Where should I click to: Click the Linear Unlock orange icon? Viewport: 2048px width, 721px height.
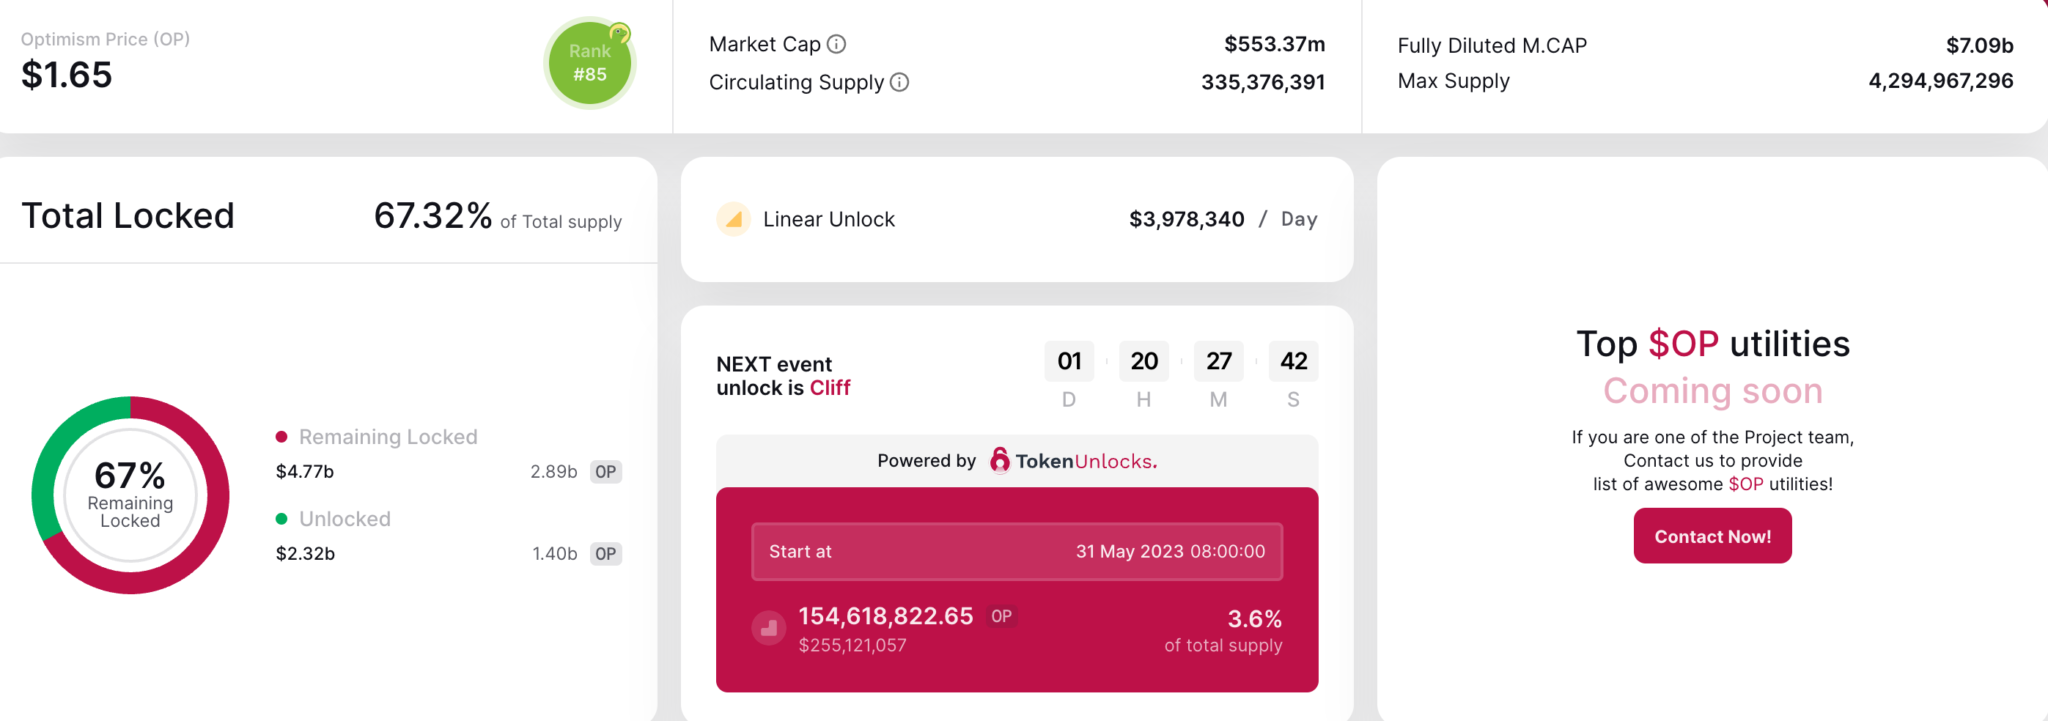734,219
